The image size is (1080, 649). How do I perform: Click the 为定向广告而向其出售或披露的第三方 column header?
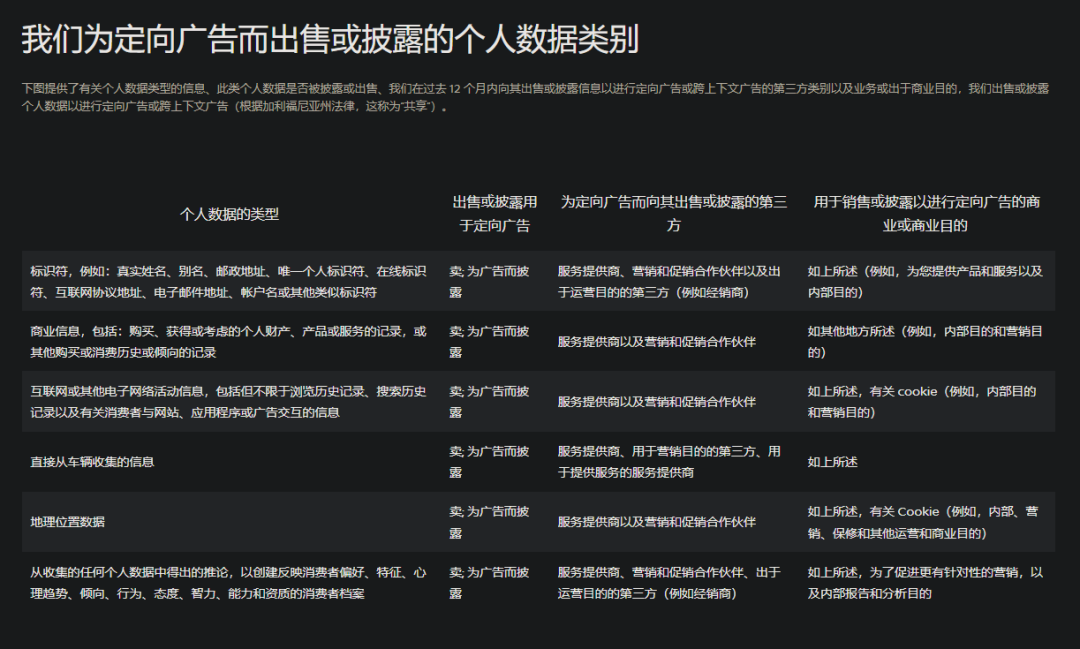[673, 214]
